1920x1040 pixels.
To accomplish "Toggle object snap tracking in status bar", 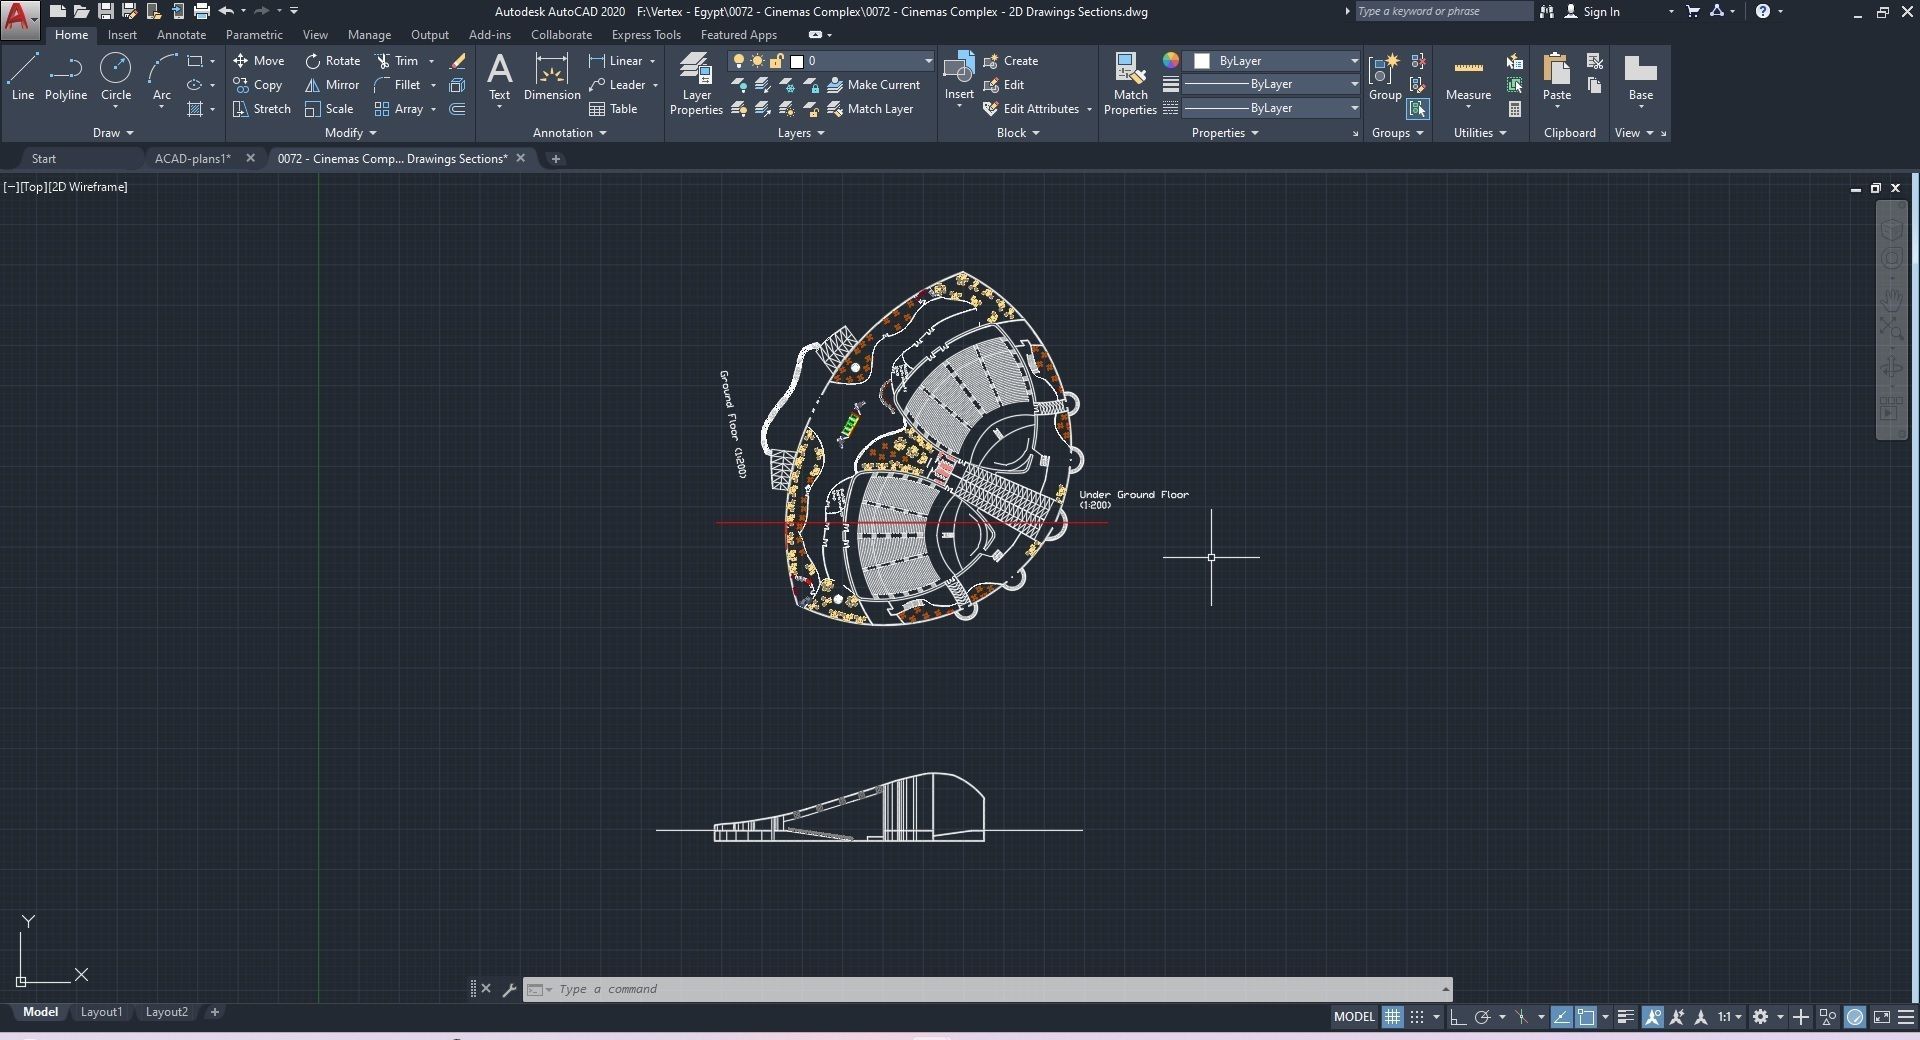I will click(x=1561, y=1017).
